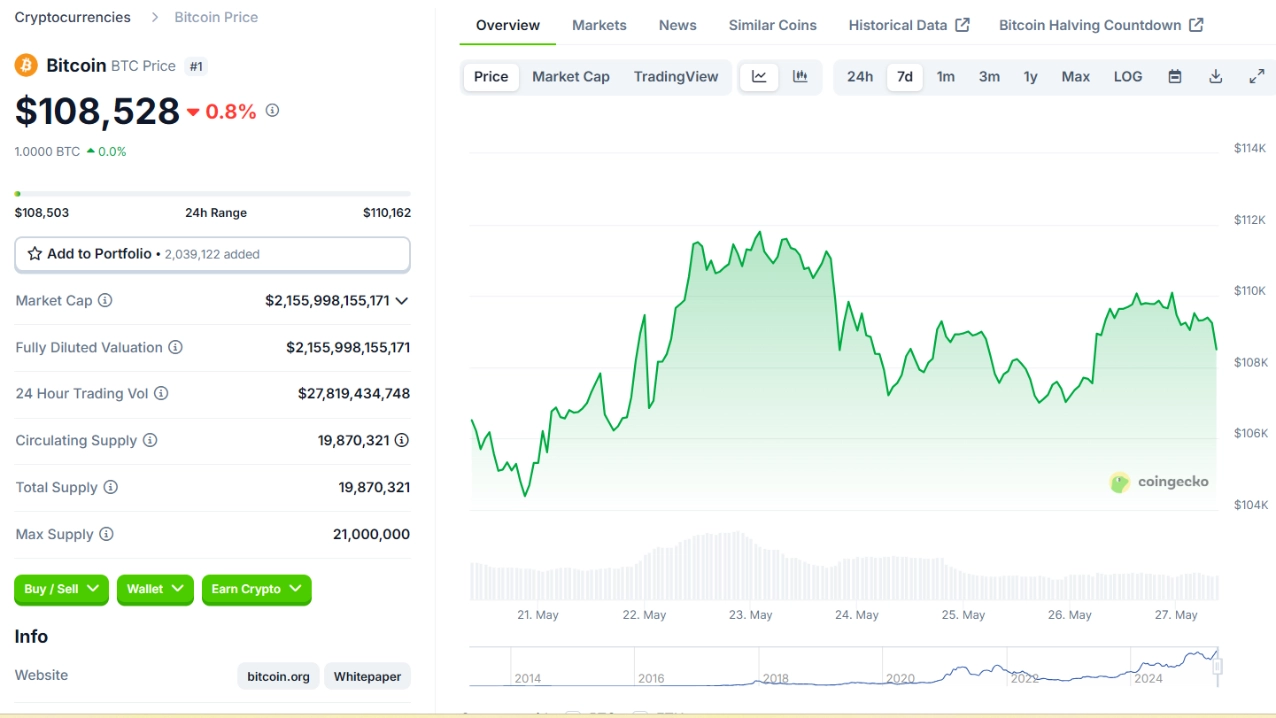
Task: Open the Wallet dropdown
Action: [x=155, y=589]
